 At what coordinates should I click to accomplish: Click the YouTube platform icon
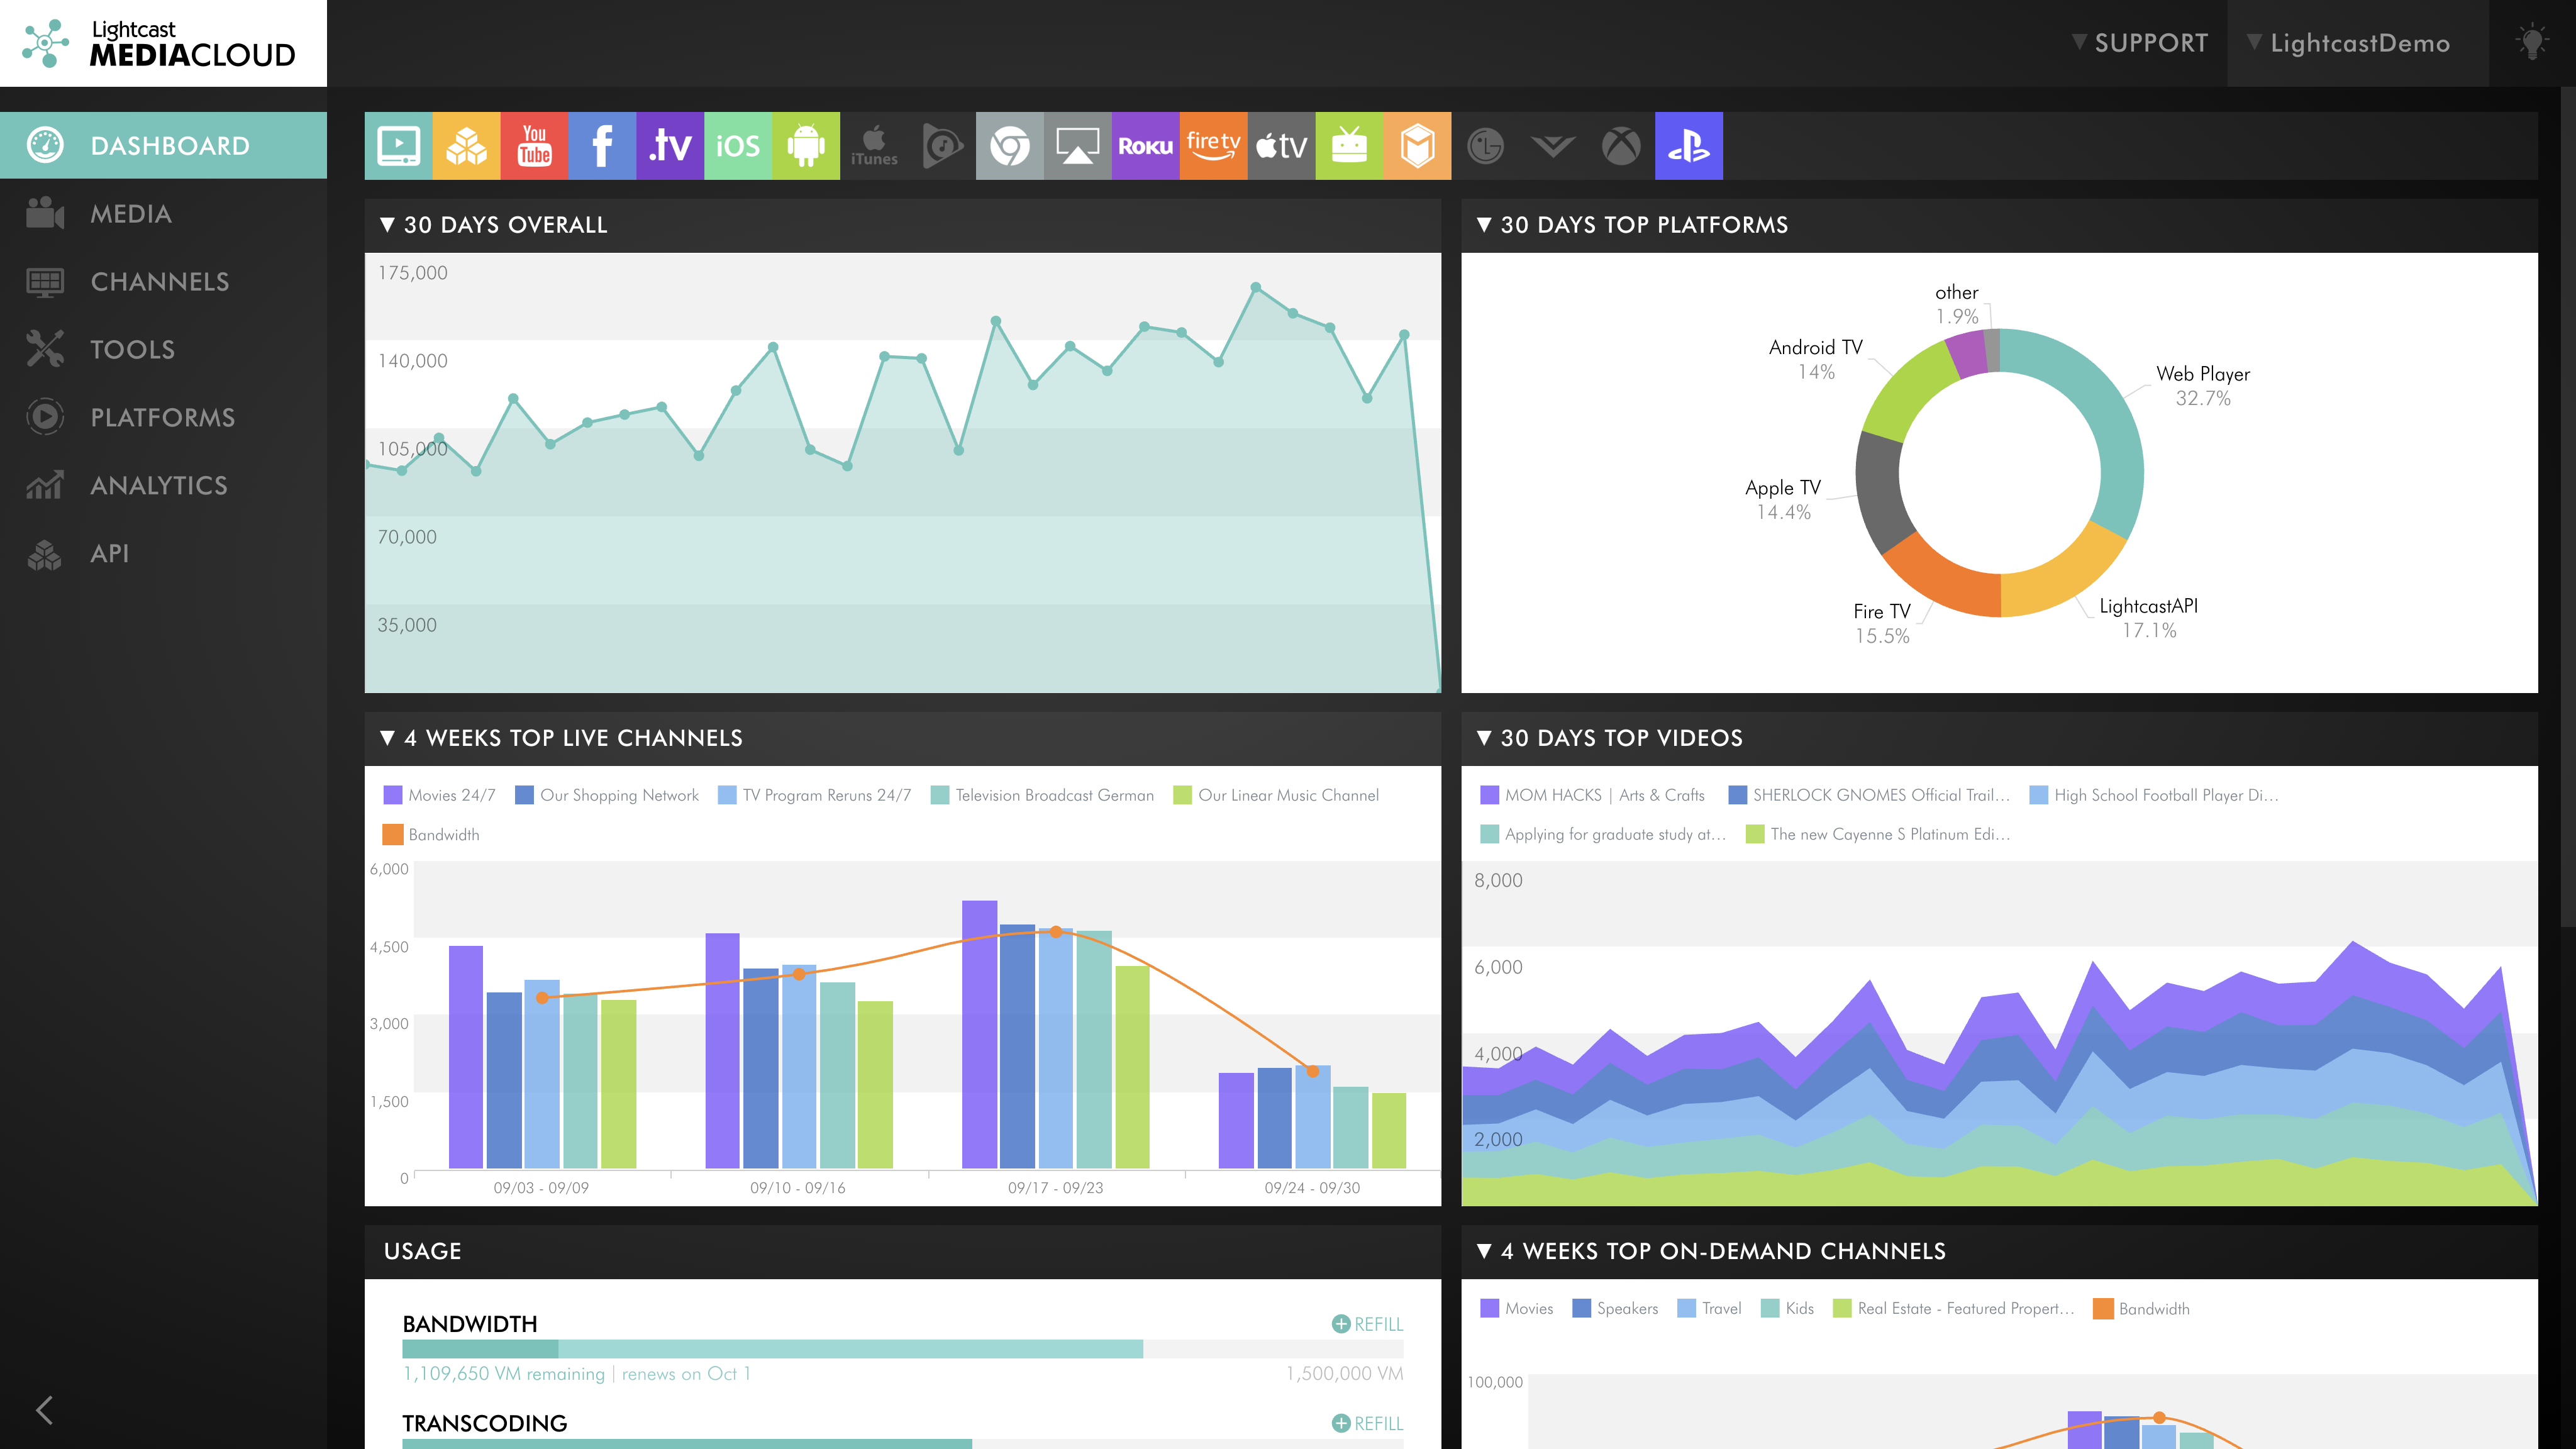coord(534,146)
